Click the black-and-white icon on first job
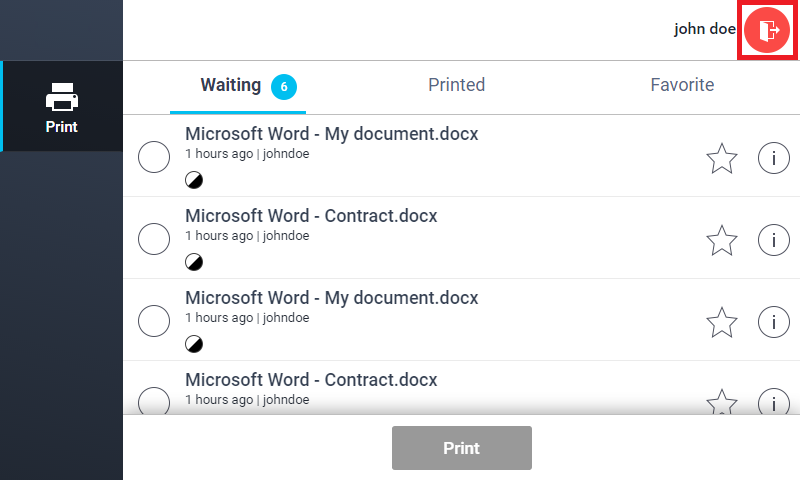The height and width of the screenshot is (480, 800). [194, 180]
